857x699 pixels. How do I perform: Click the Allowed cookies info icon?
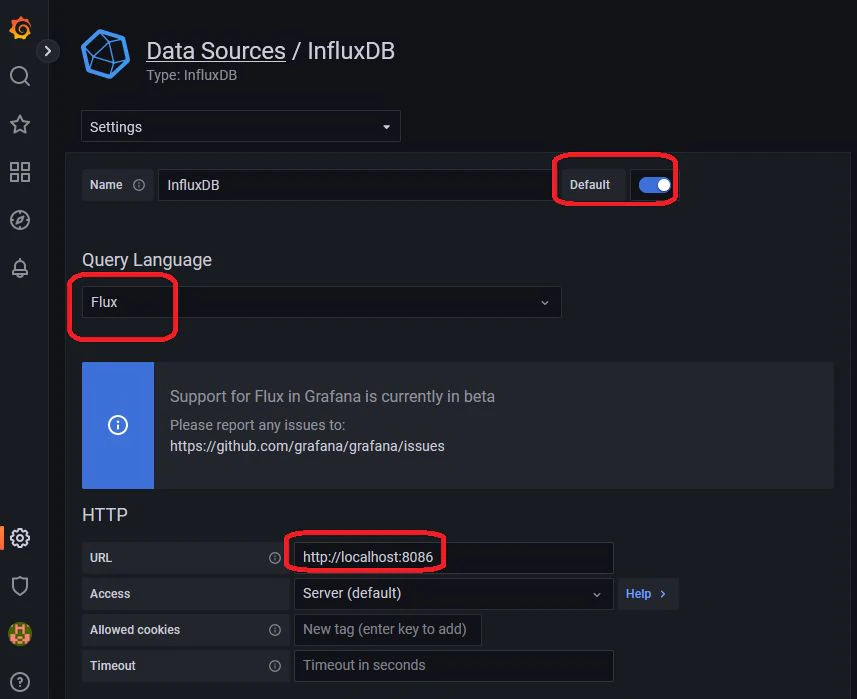(275, 630)
